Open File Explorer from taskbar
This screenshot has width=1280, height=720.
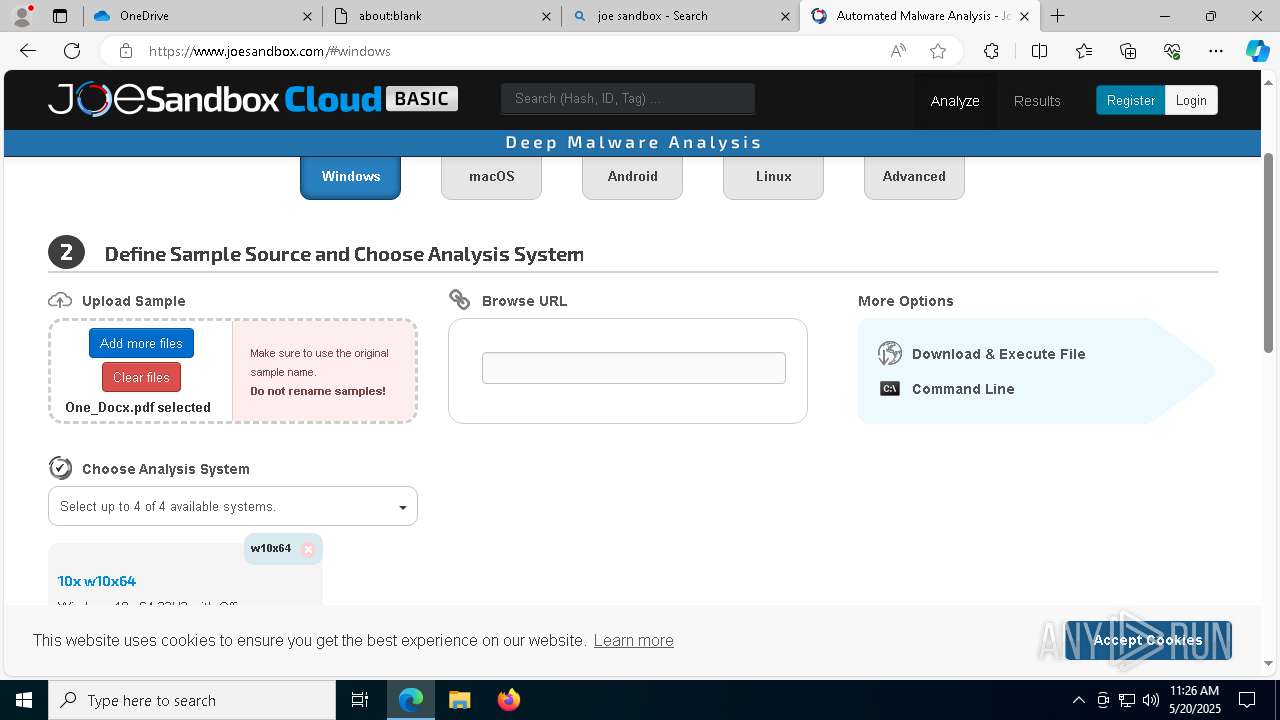pyautogui.click(x=460, y=700)
